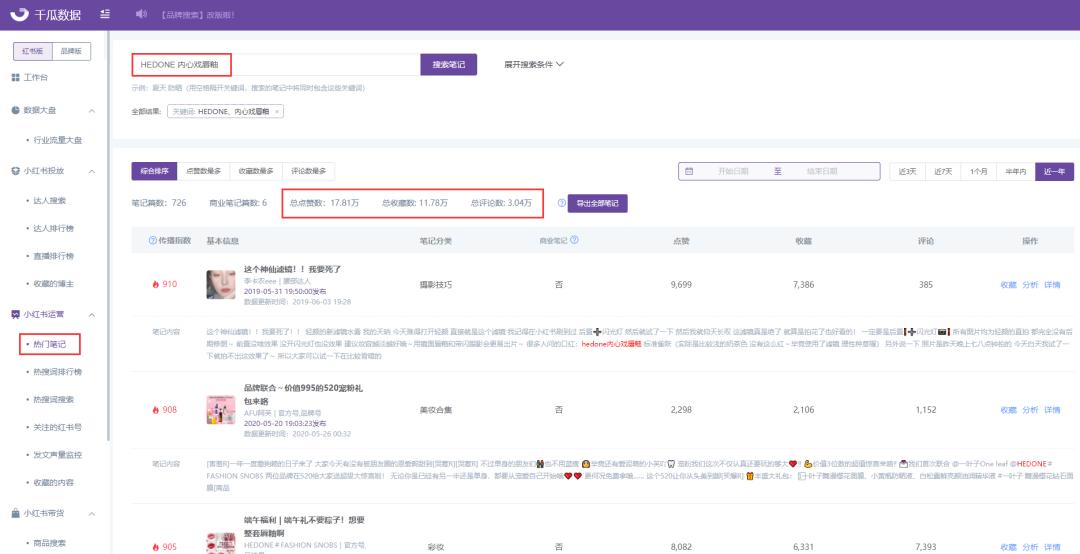Sort by 综合排序 tab
Screen dimensions: 1080x554
click(154, 172)
